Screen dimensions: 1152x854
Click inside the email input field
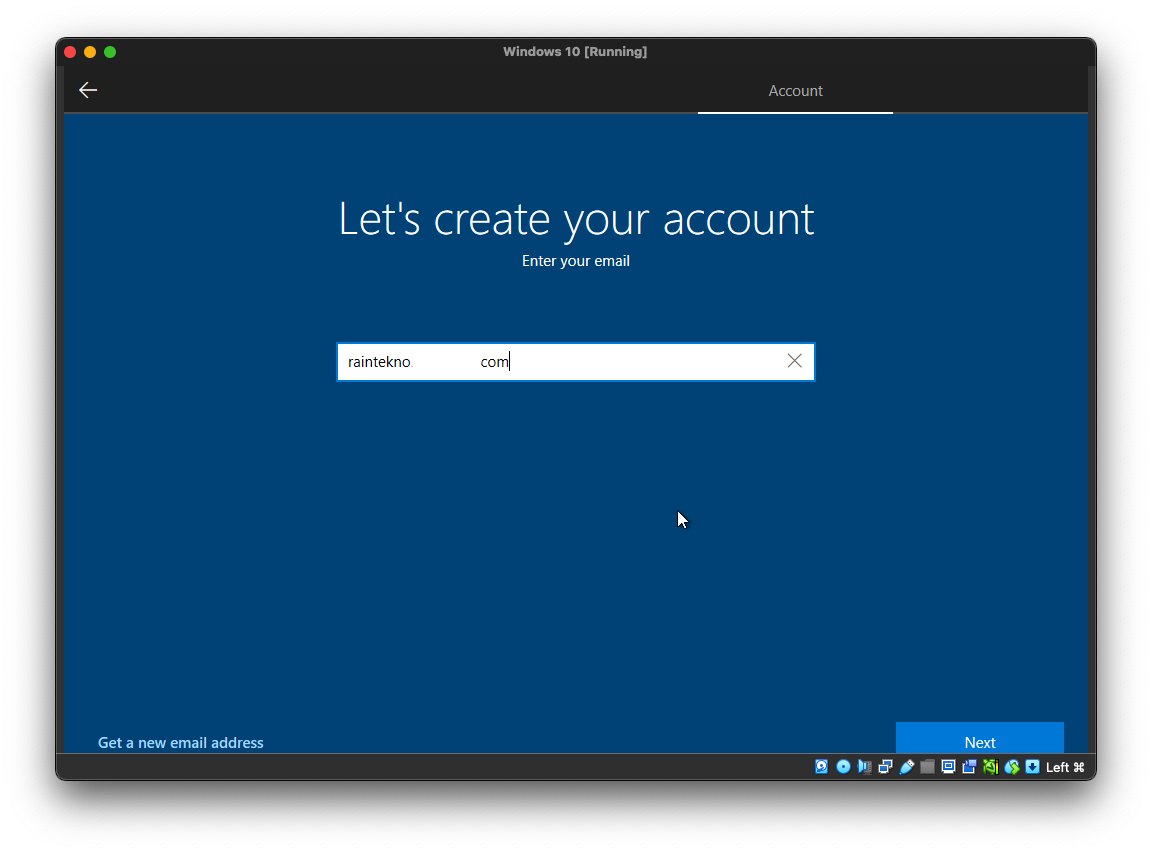[x=560, y=362]
